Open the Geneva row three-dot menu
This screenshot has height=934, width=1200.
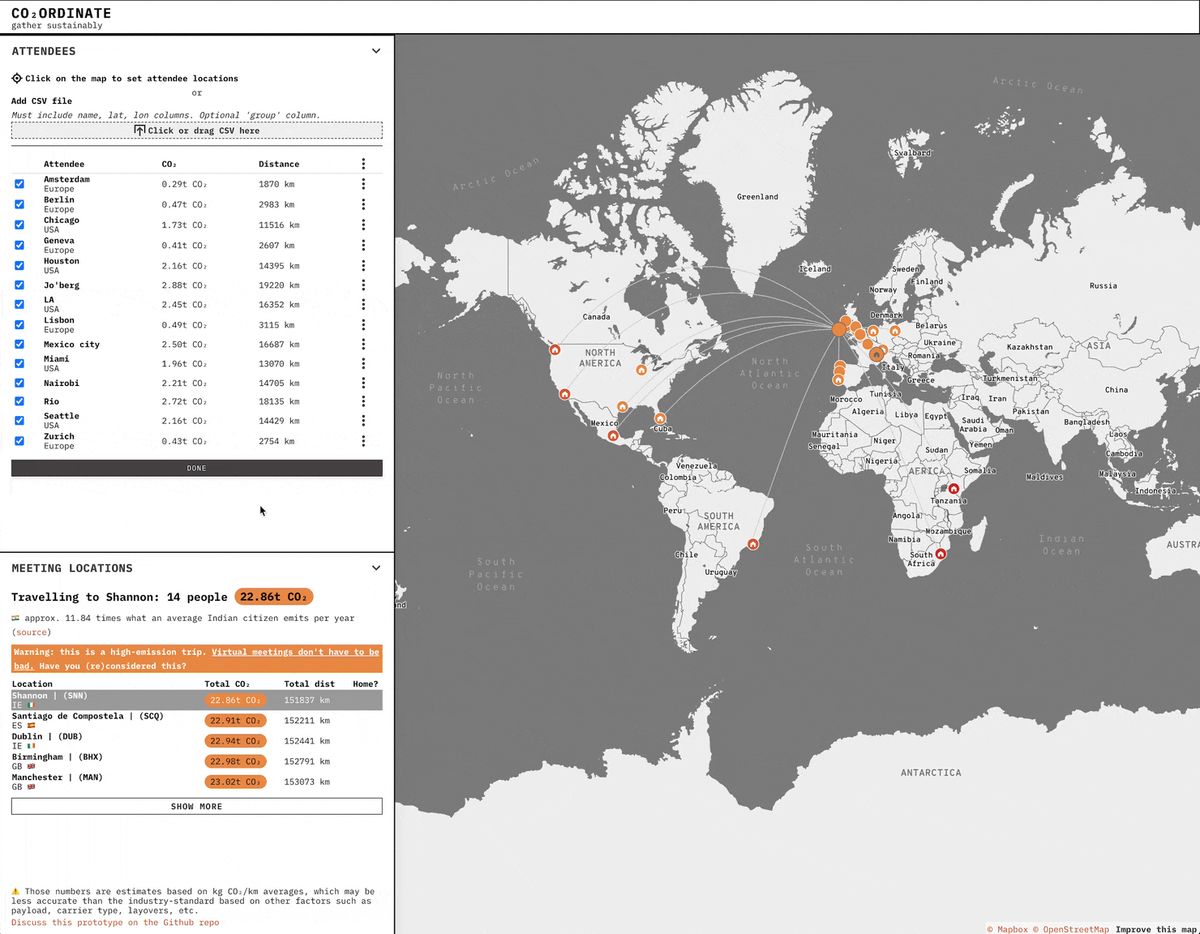(363, 245)
